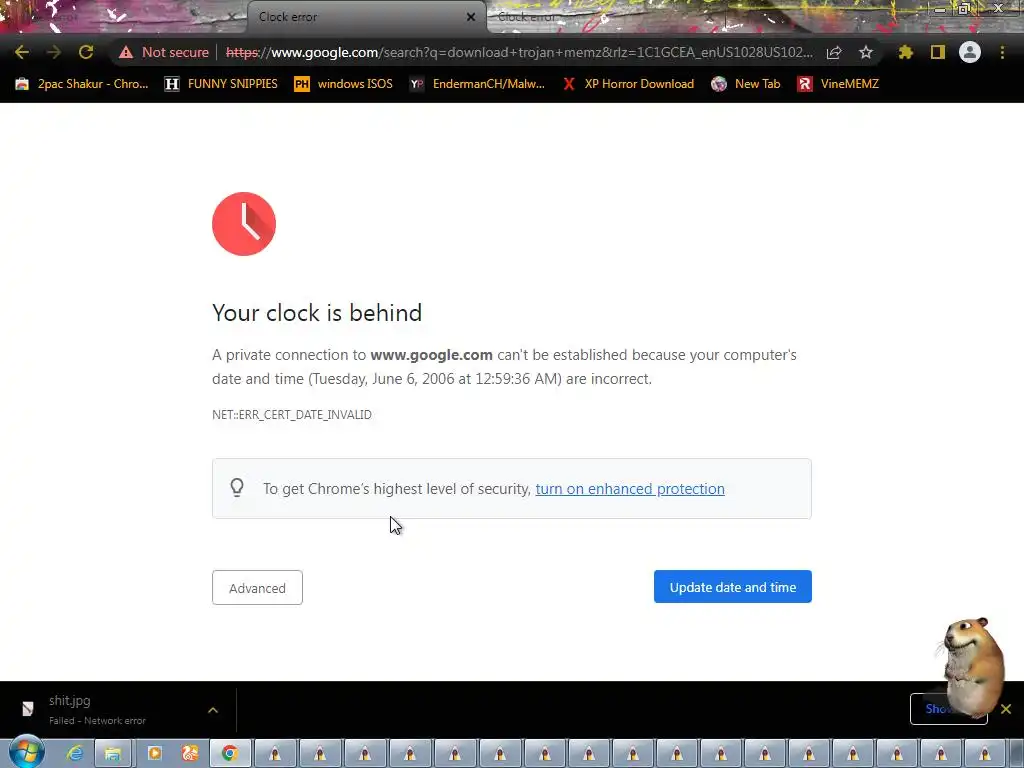Open the VineMEMZ bookmark
Image resolution: width=1024 pixels, height=768 pixels.
pos(838,84)
